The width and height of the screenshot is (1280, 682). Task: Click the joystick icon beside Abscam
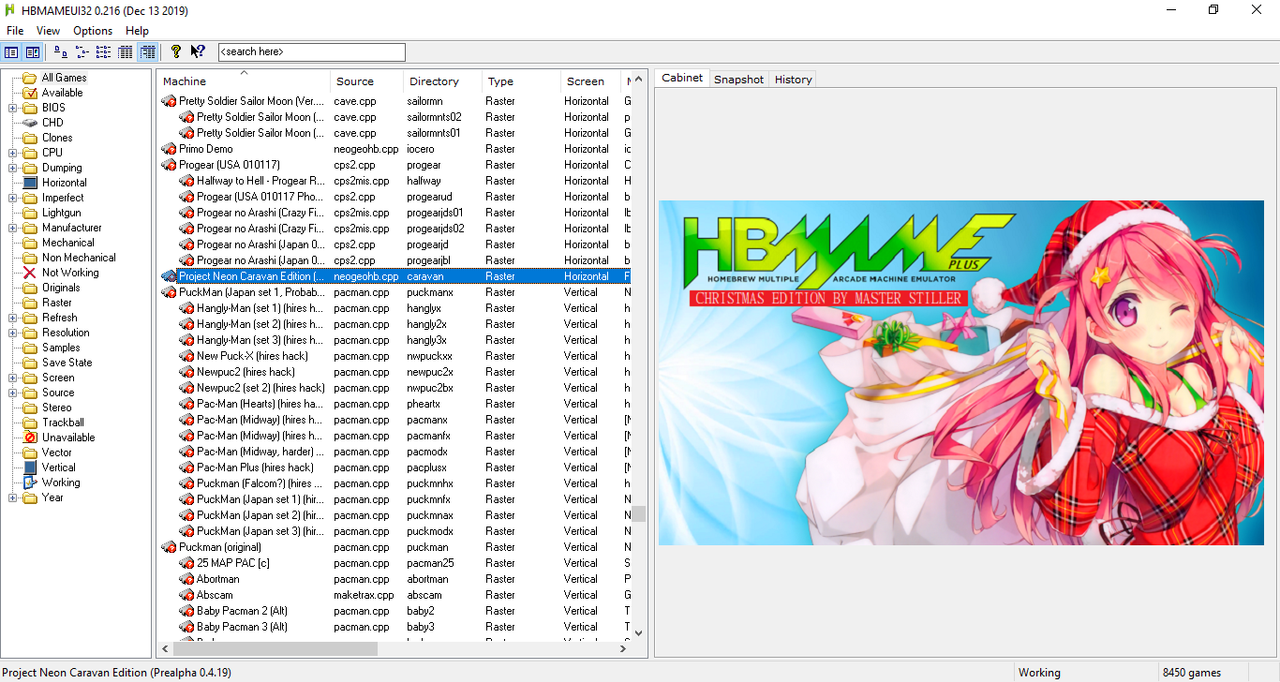click(x=186, y=595)
